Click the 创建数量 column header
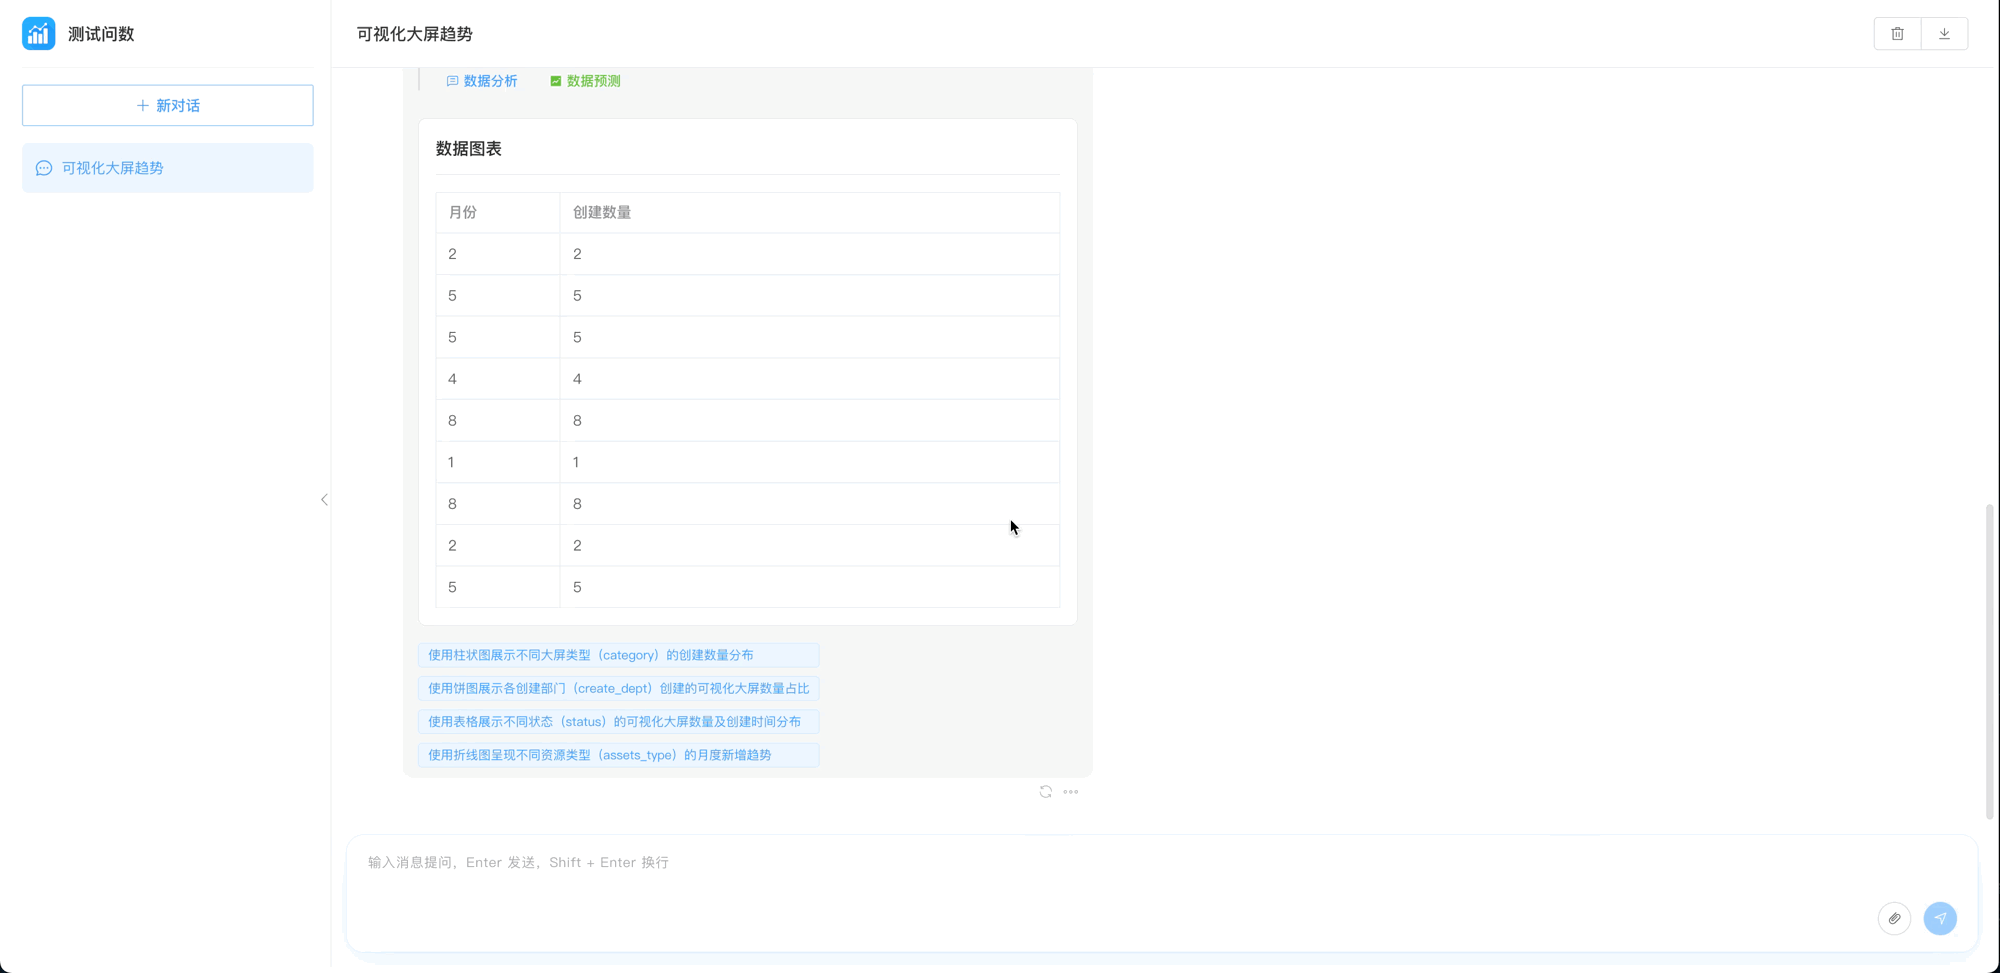This screenshot has height=973, width=2000. tap(602, 212)
